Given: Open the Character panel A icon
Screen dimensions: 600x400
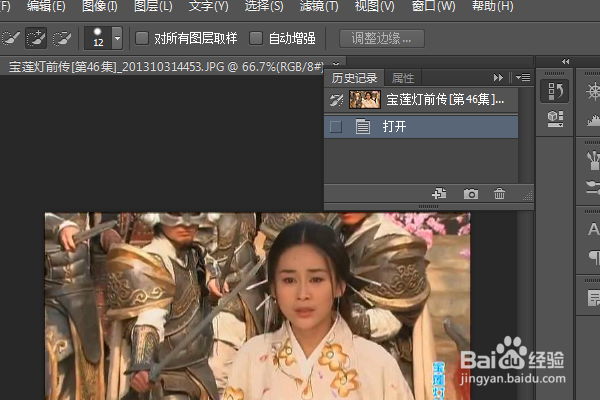Looking at the screenshot, I should pyautogui.click(x=593, y=229).
